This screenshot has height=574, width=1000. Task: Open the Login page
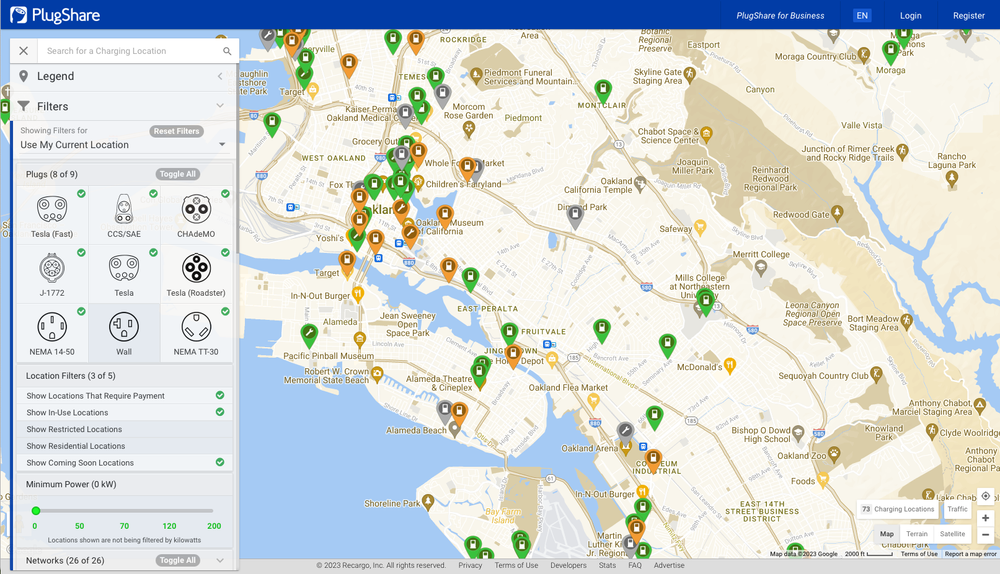click(910, 15)
